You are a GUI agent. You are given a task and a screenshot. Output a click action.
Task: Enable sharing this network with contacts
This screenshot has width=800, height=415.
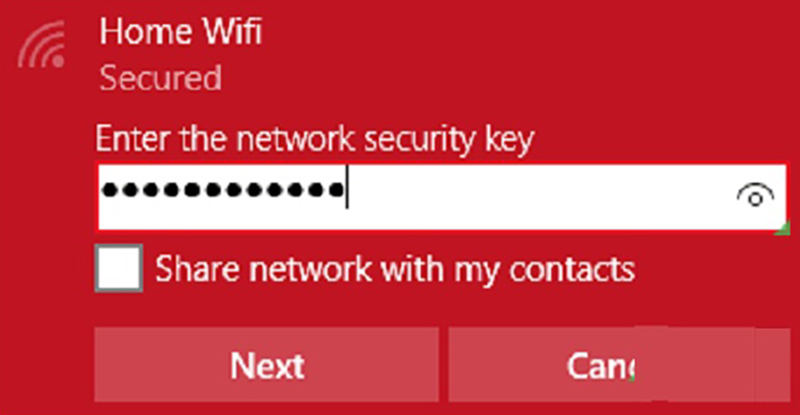[x=118, y=268]
